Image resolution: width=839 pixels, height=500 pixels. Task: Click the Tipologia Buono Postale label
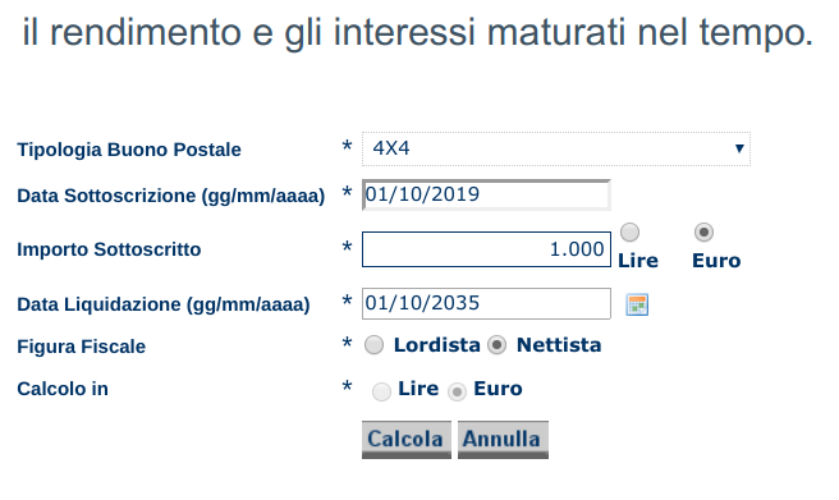[x=129, y=149]
